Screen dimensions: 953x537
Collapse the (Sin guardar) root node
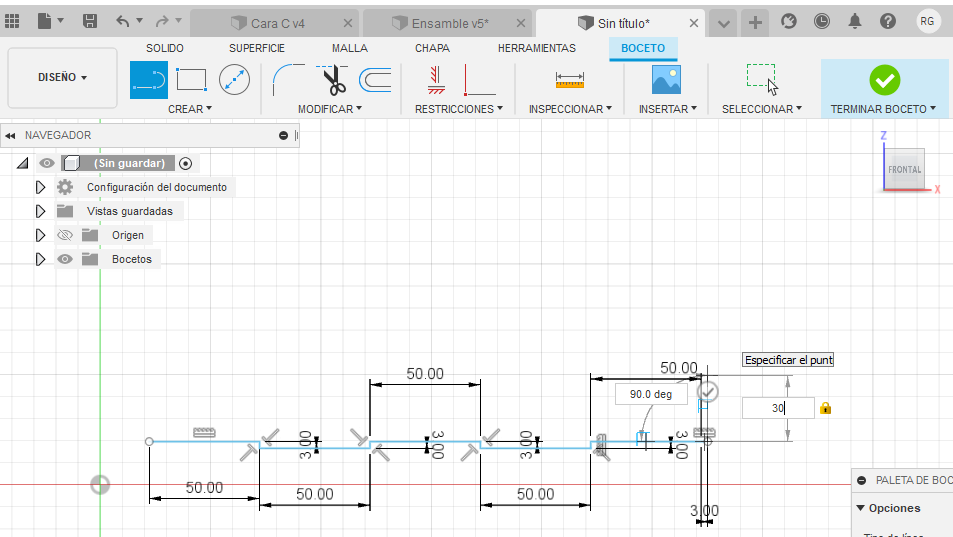pyautogui.click(x=22, y=163)
